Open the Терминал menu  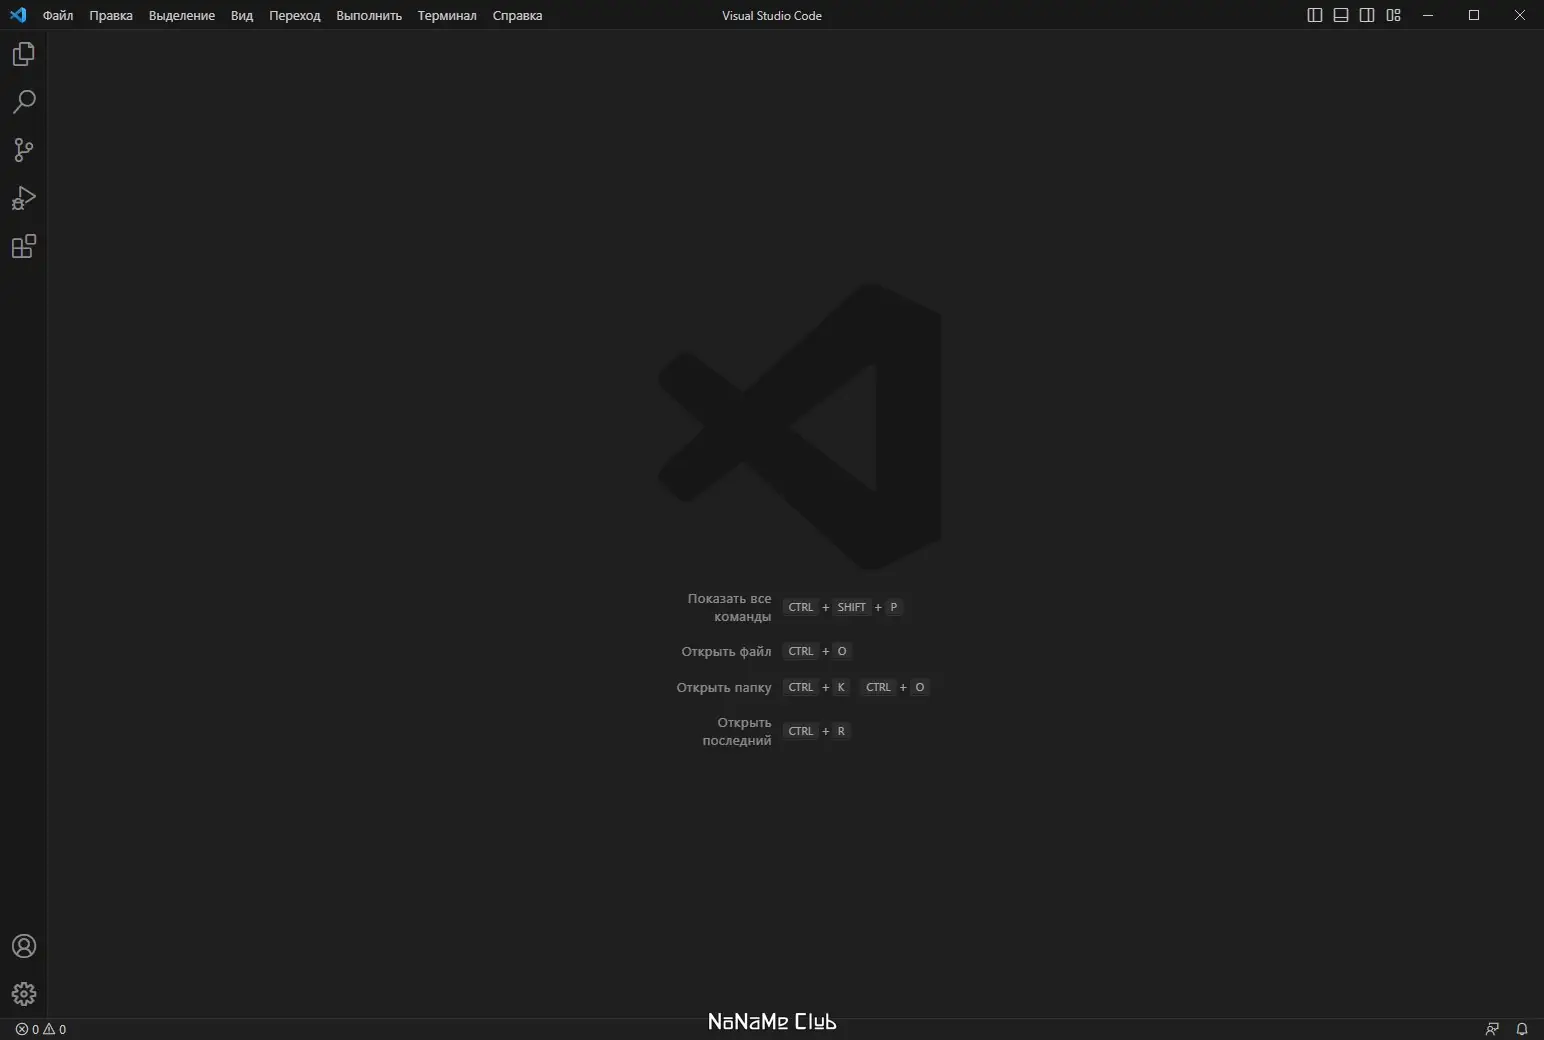(447, 15)
